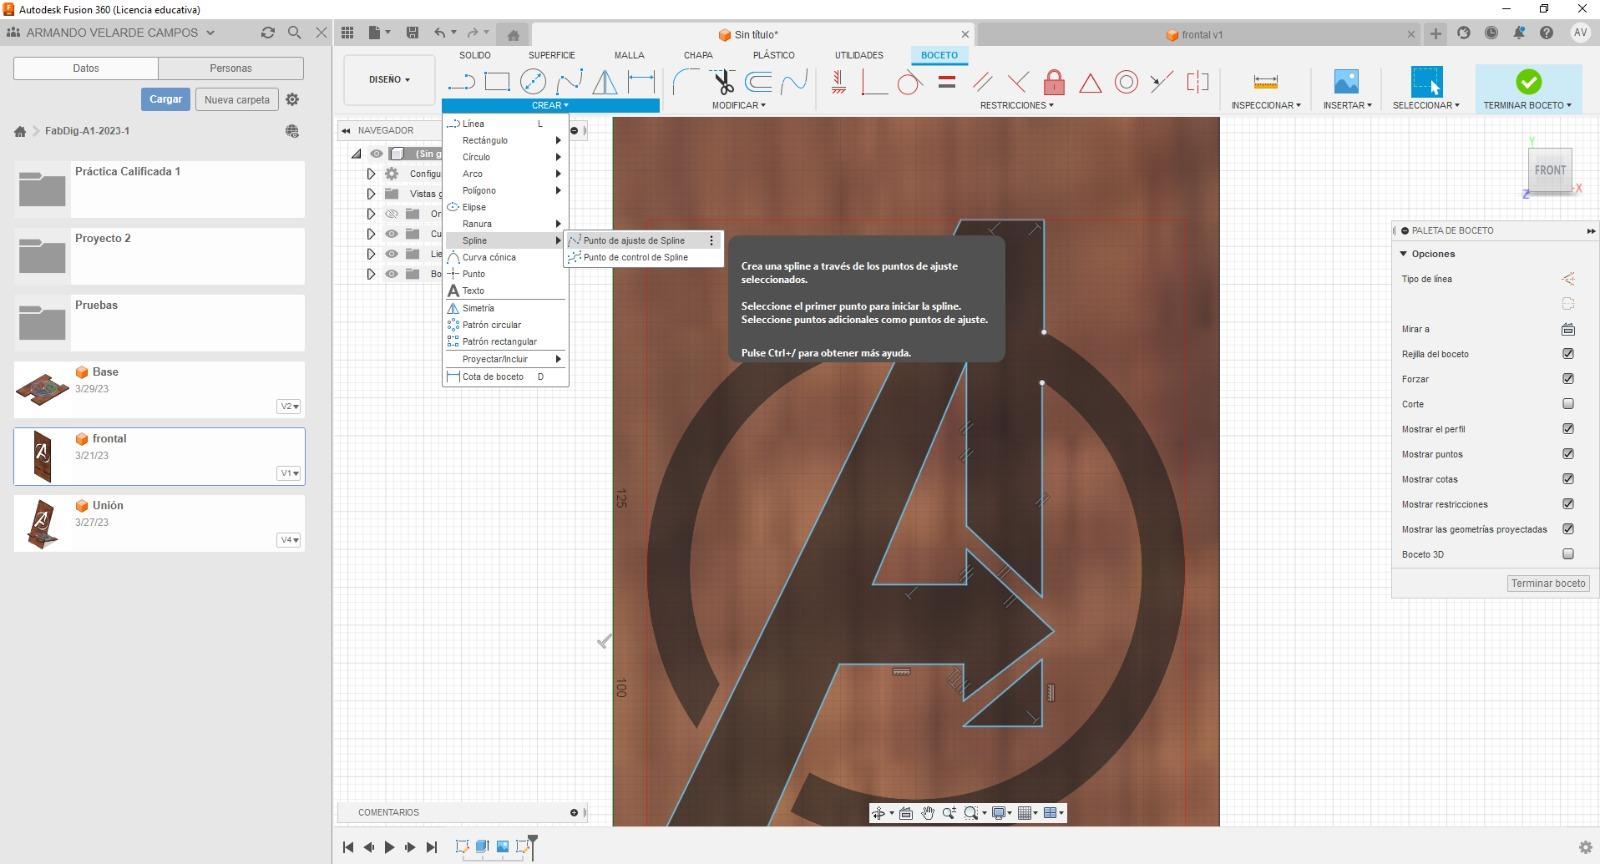Select the Pan hand tool in navigation bar
The height and width of the screenshot is (864, 1600).
pos(927,813)
